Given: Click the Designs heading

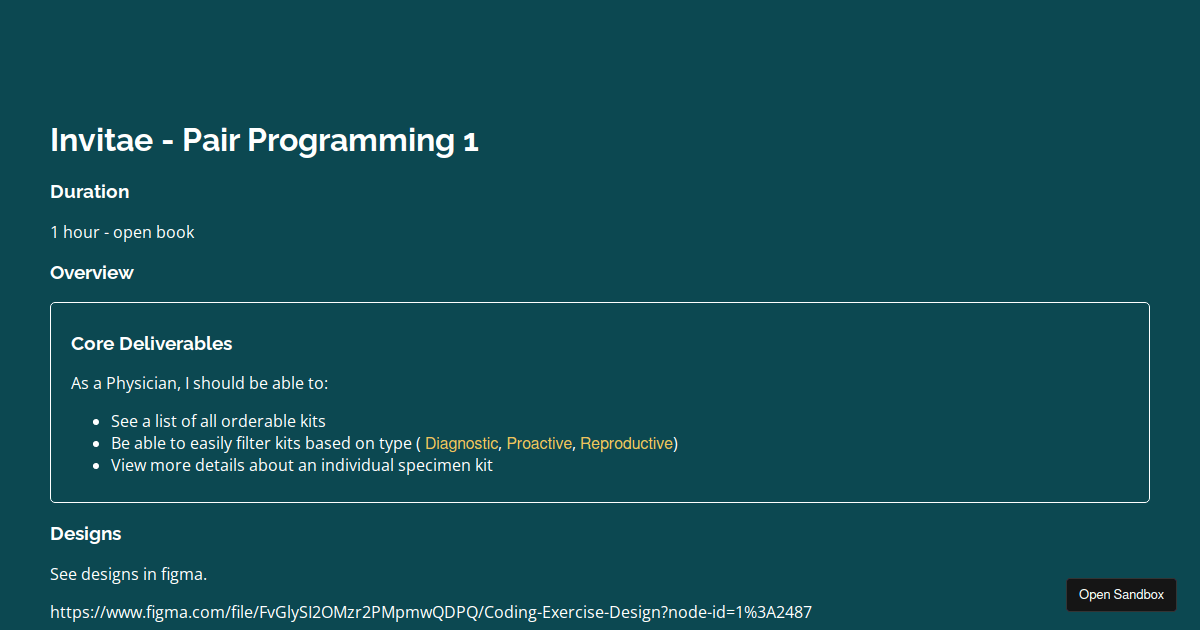Looking at the screenshot, I should [x=86, y=534].
